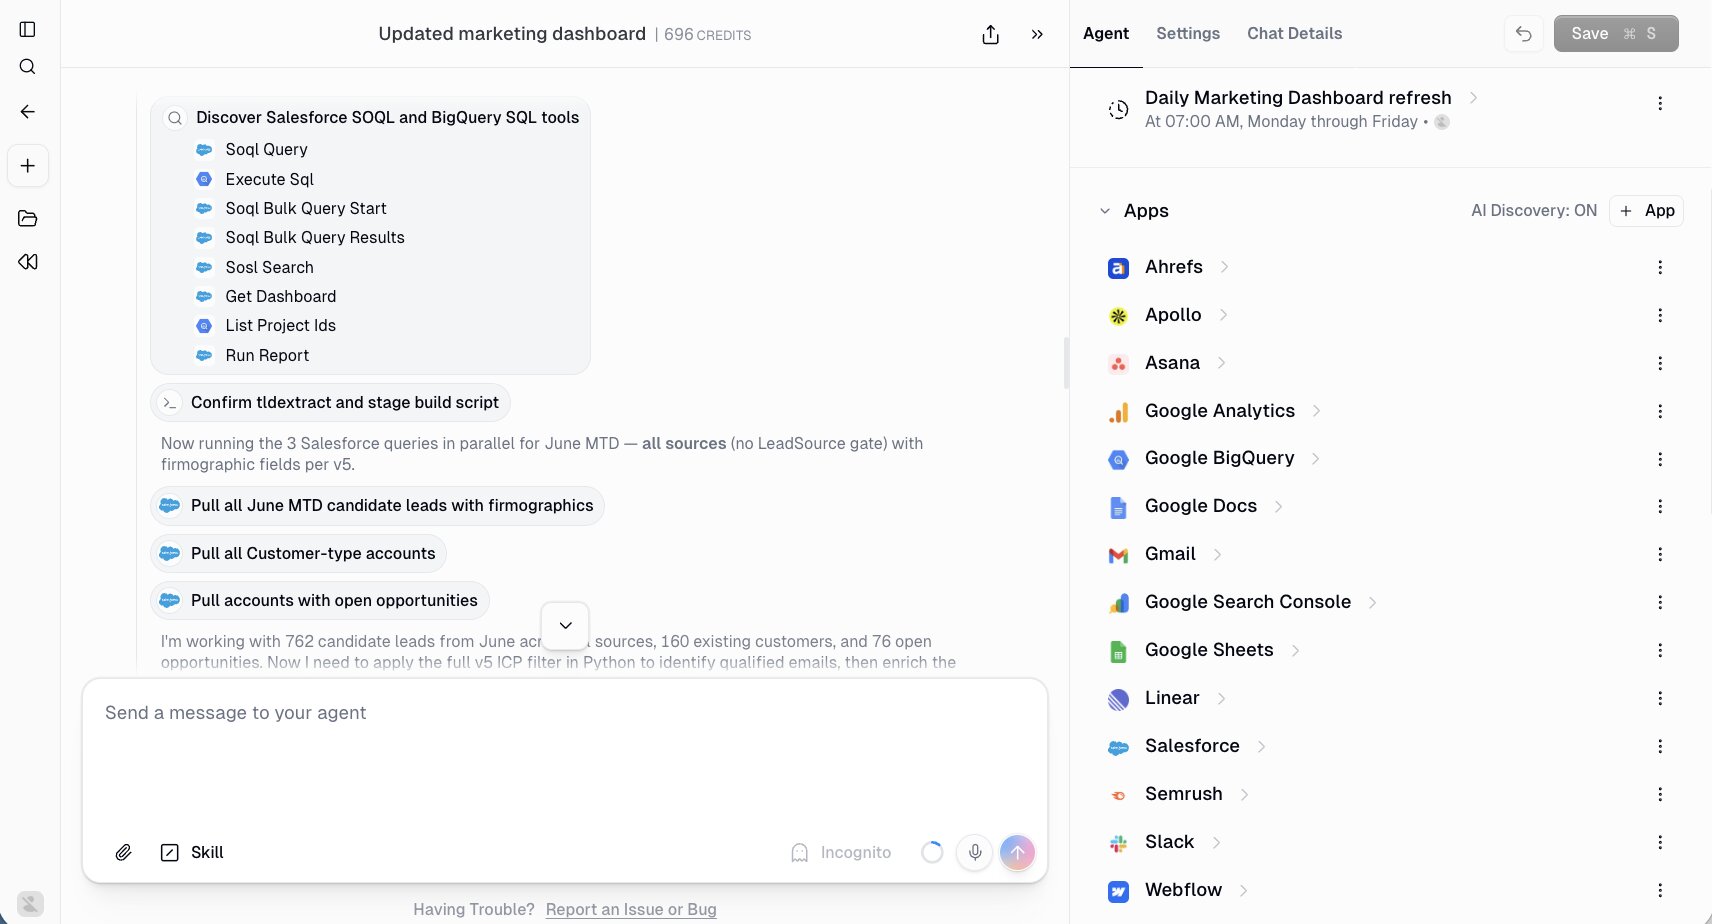Expand the Google Sheets app entry

coord(1295,650)
